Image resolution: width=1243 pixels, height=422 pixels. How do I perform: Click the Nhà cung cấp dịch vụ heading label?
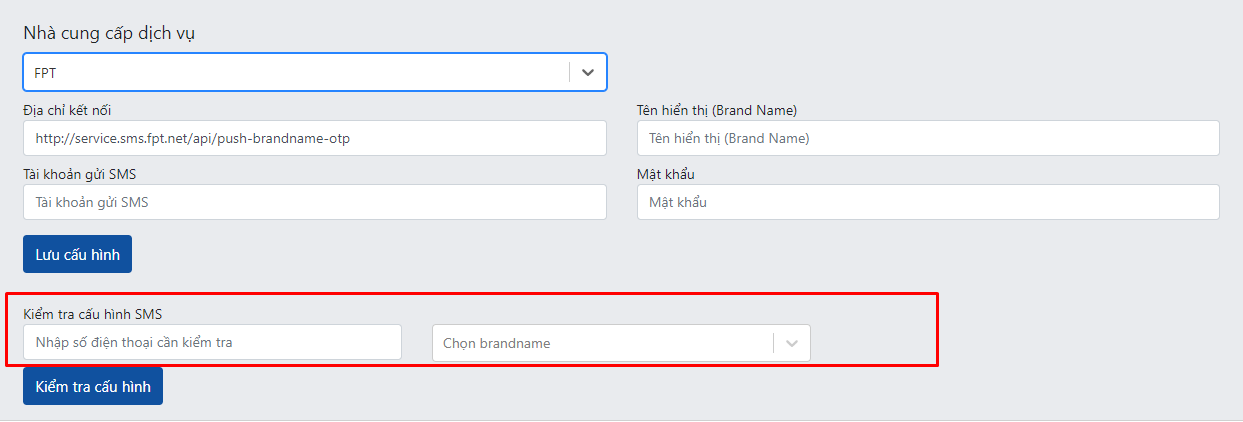pos(109,33)
